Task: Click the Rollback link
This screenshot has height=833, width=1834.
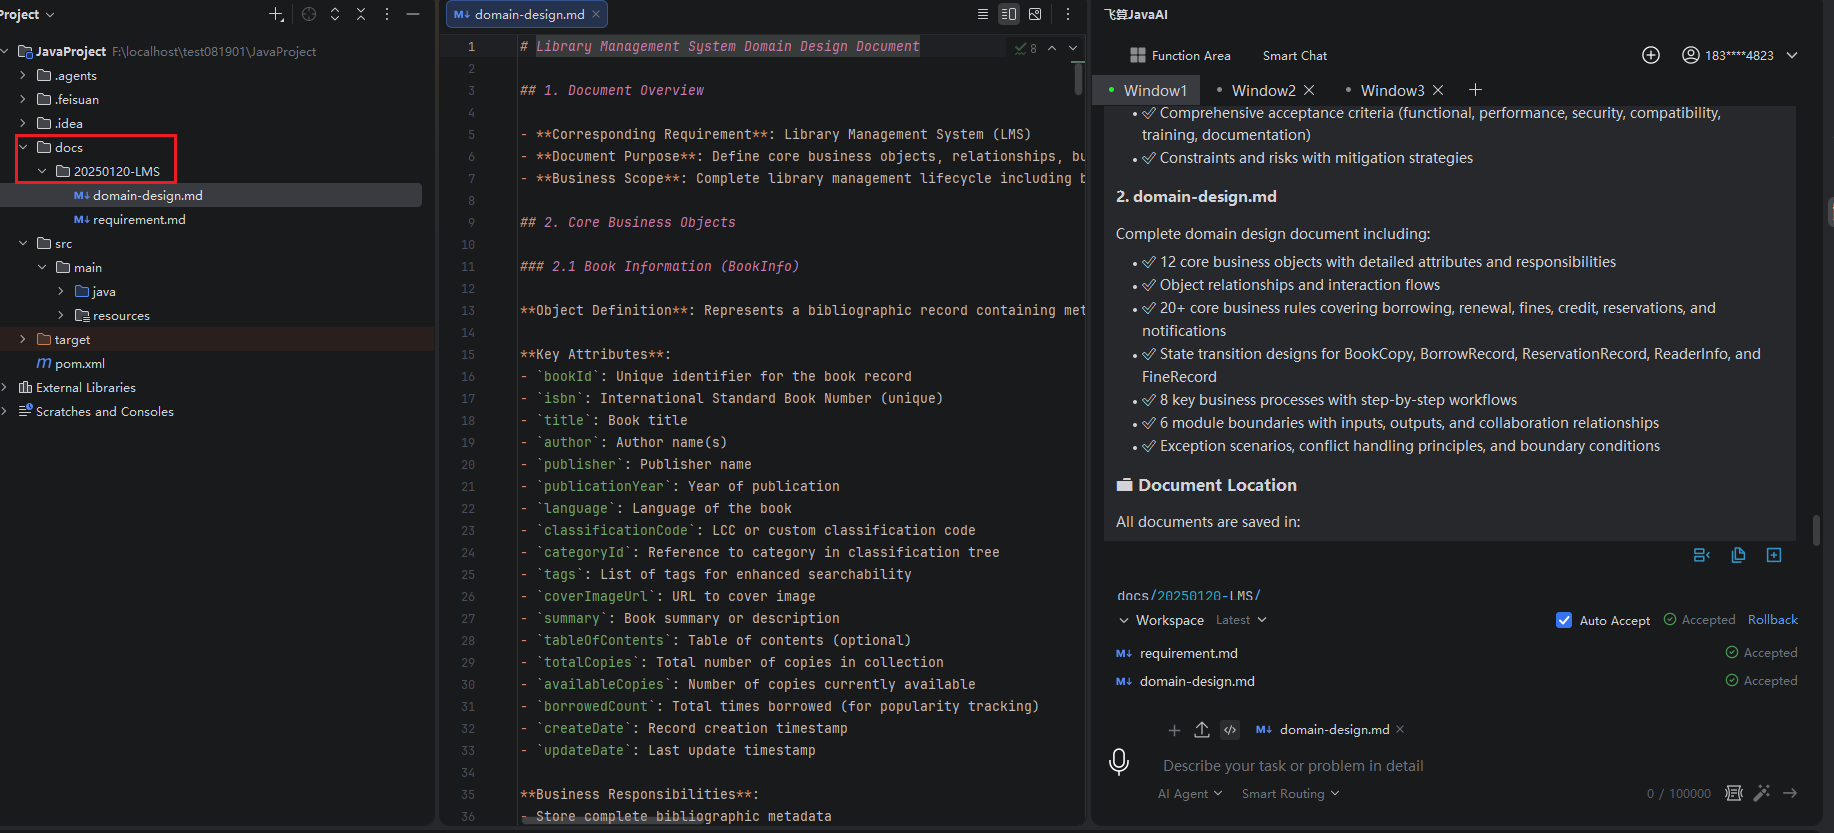Action: [x=1772, y=619]
